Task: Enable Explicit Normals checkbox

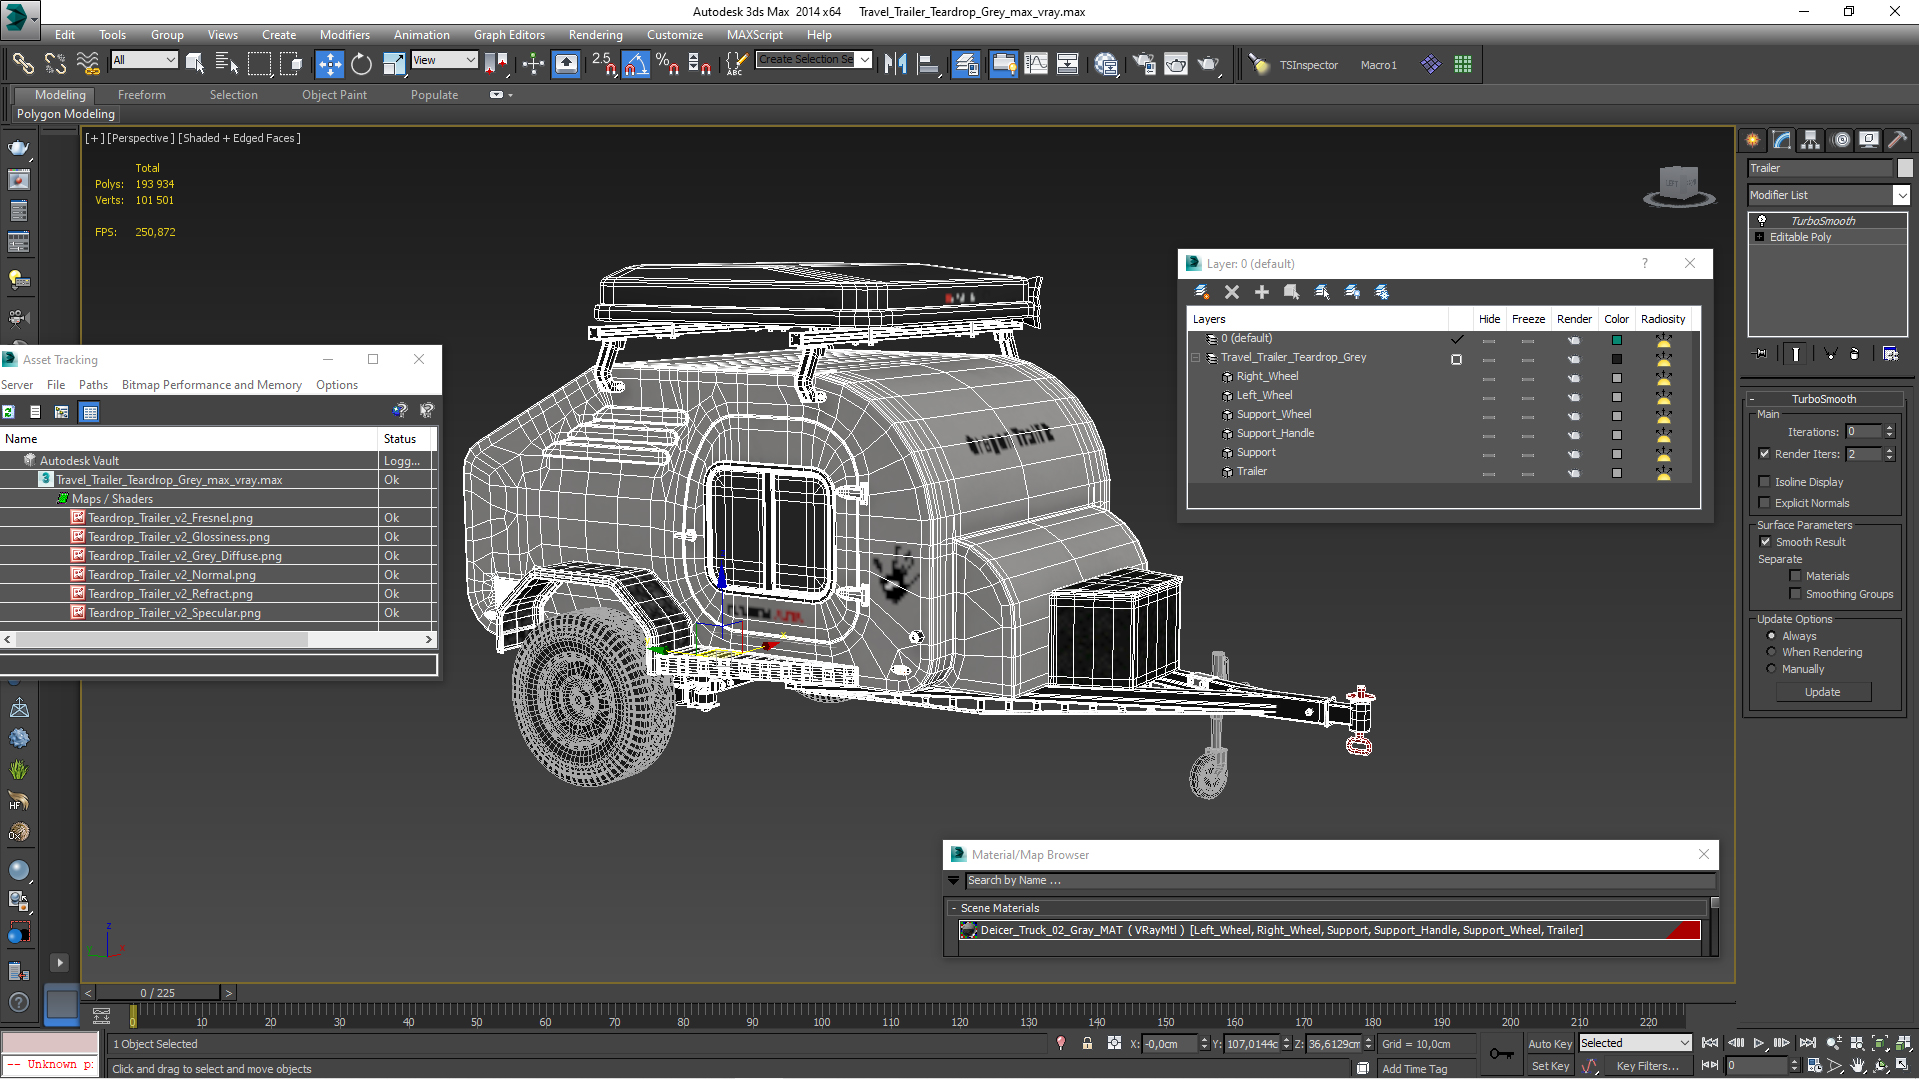Action: 1765,503
